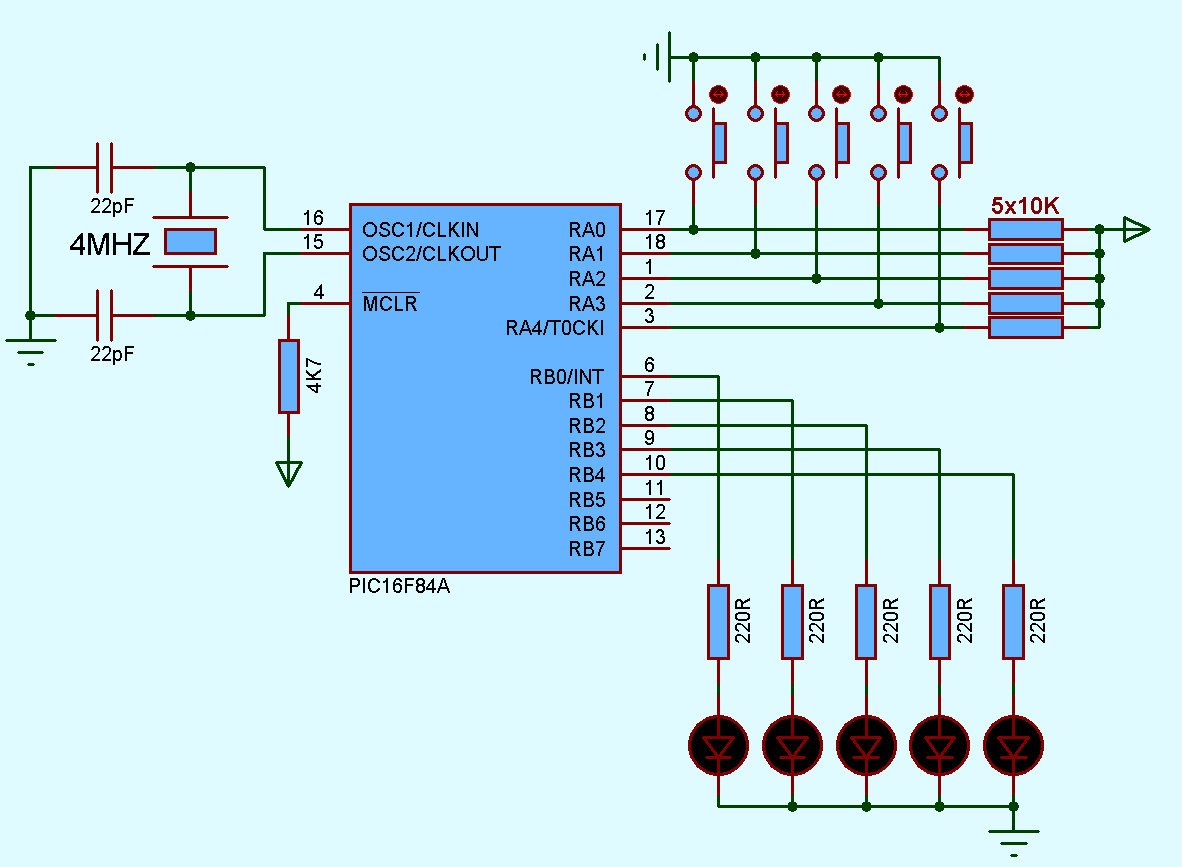Click the PIC16F84A part label text
The width and height of the screenshot is (1182, 867).
[x=398, y=586]
